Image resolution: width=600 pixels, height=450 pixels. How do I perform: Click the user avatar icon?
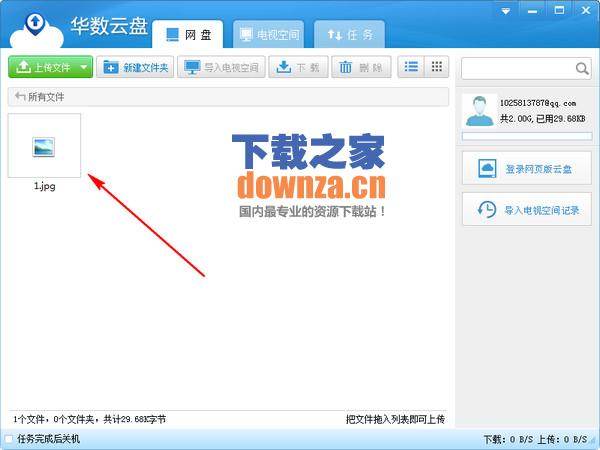coord(479,111)
